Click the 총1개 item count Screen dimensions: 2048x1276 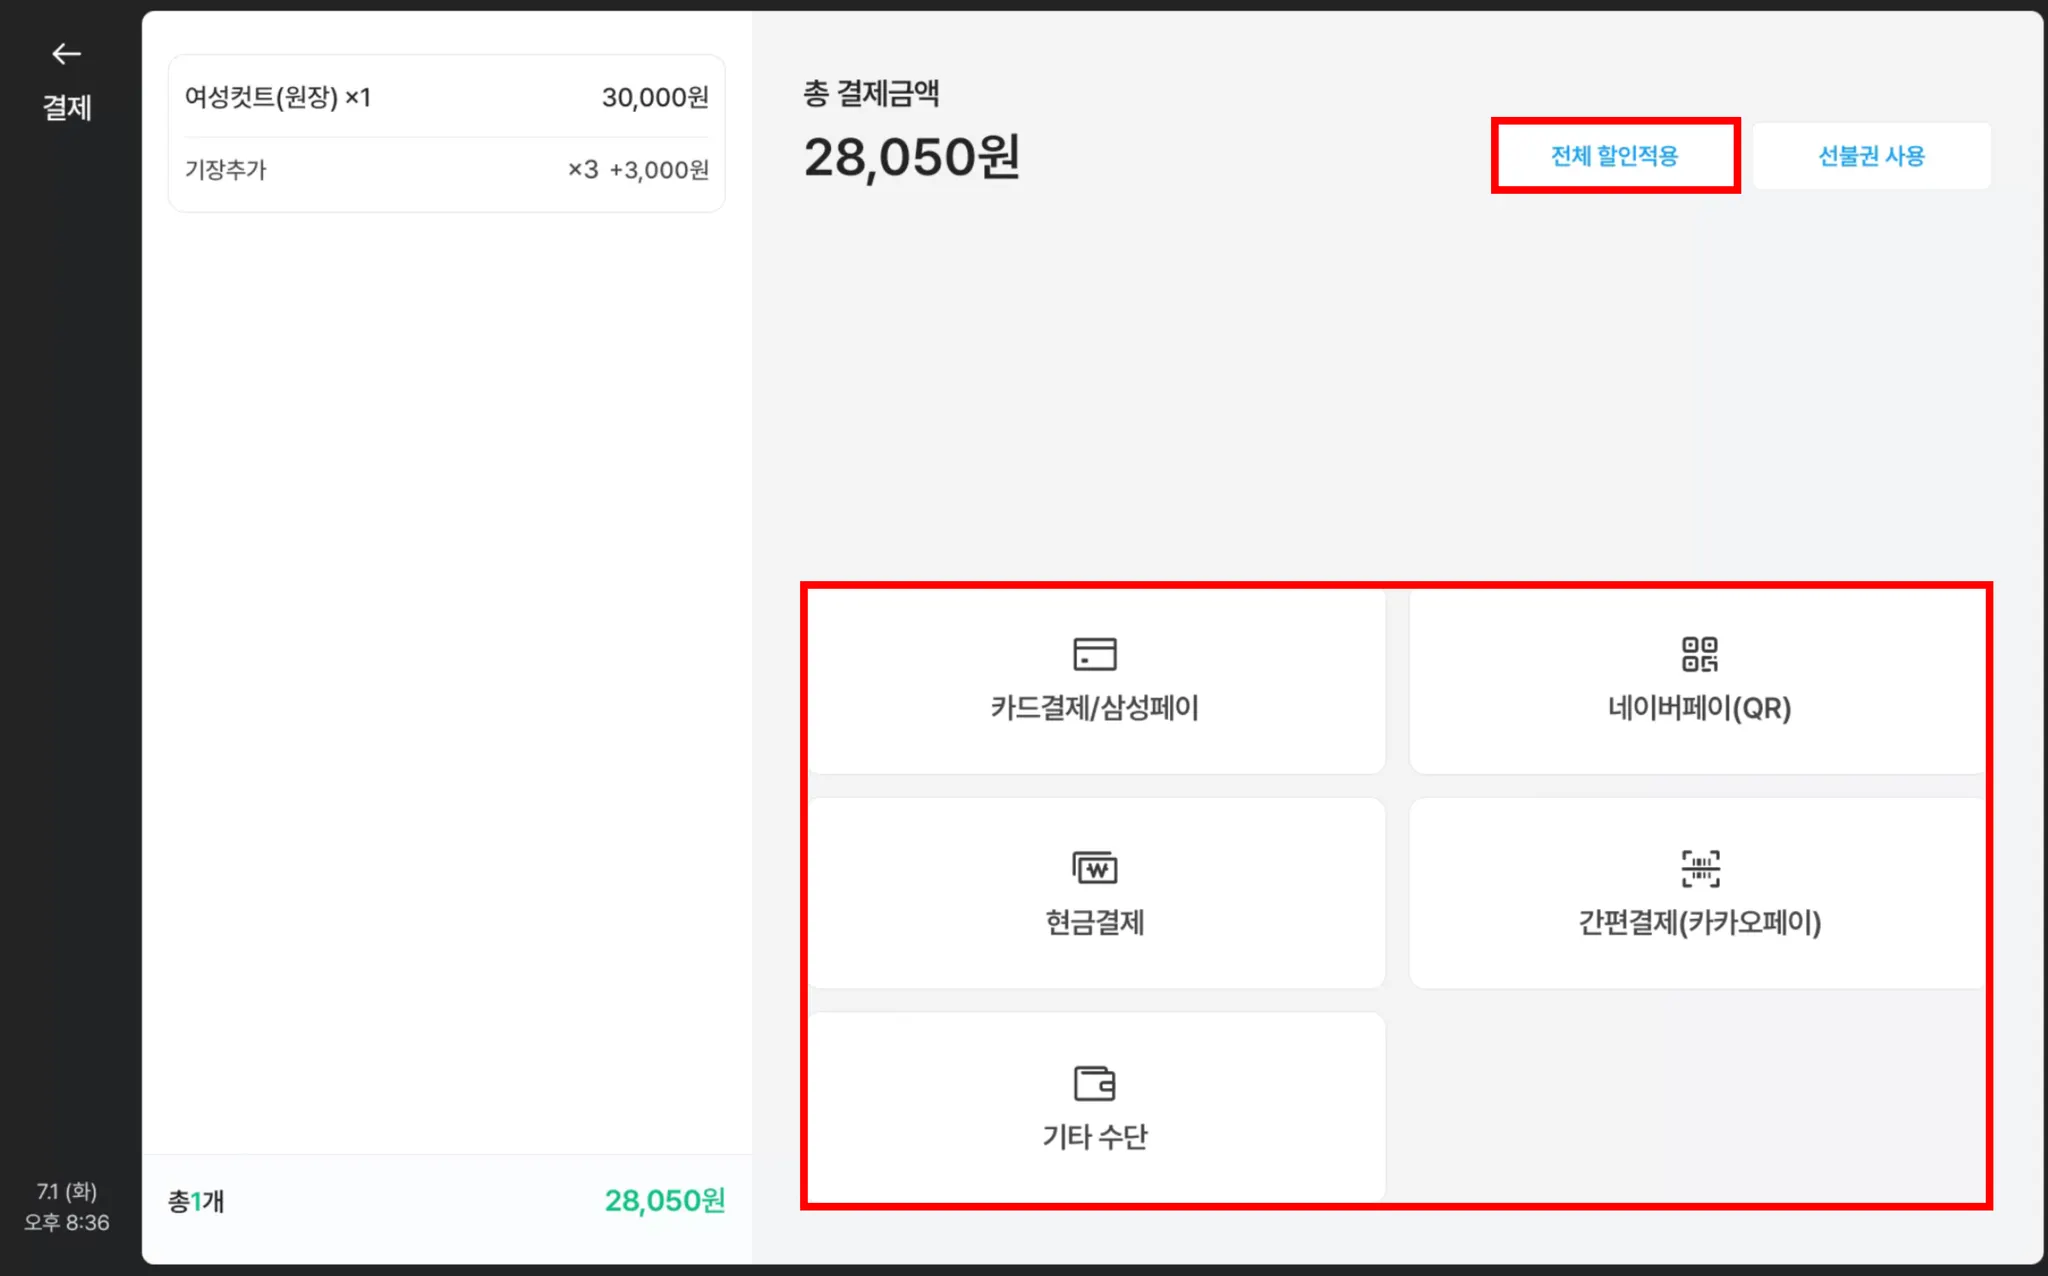pyautogui.click(x=196, y=1201)
